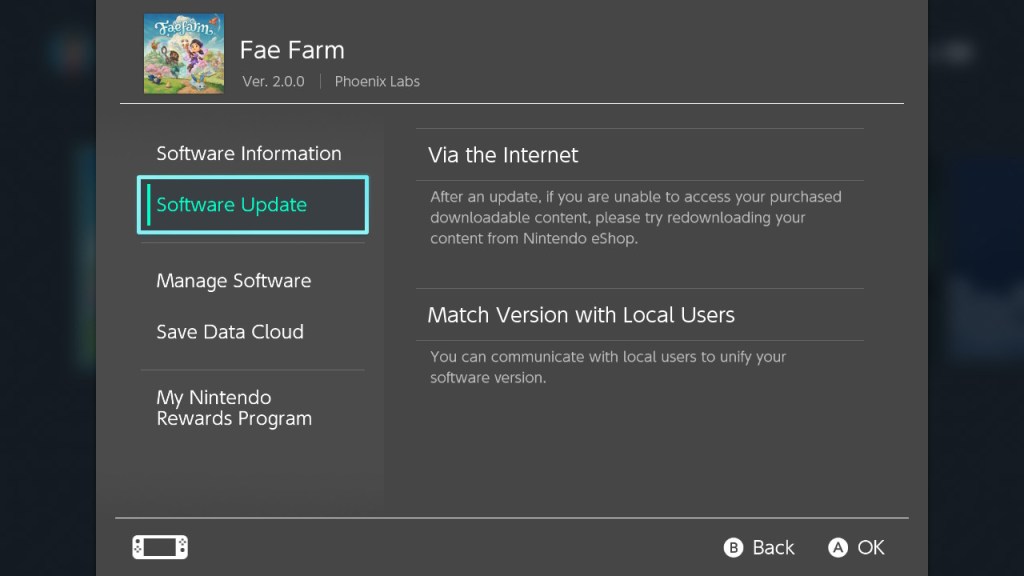Go to Manage Software
Screen dimensions: 1024x576
(233, 281)
